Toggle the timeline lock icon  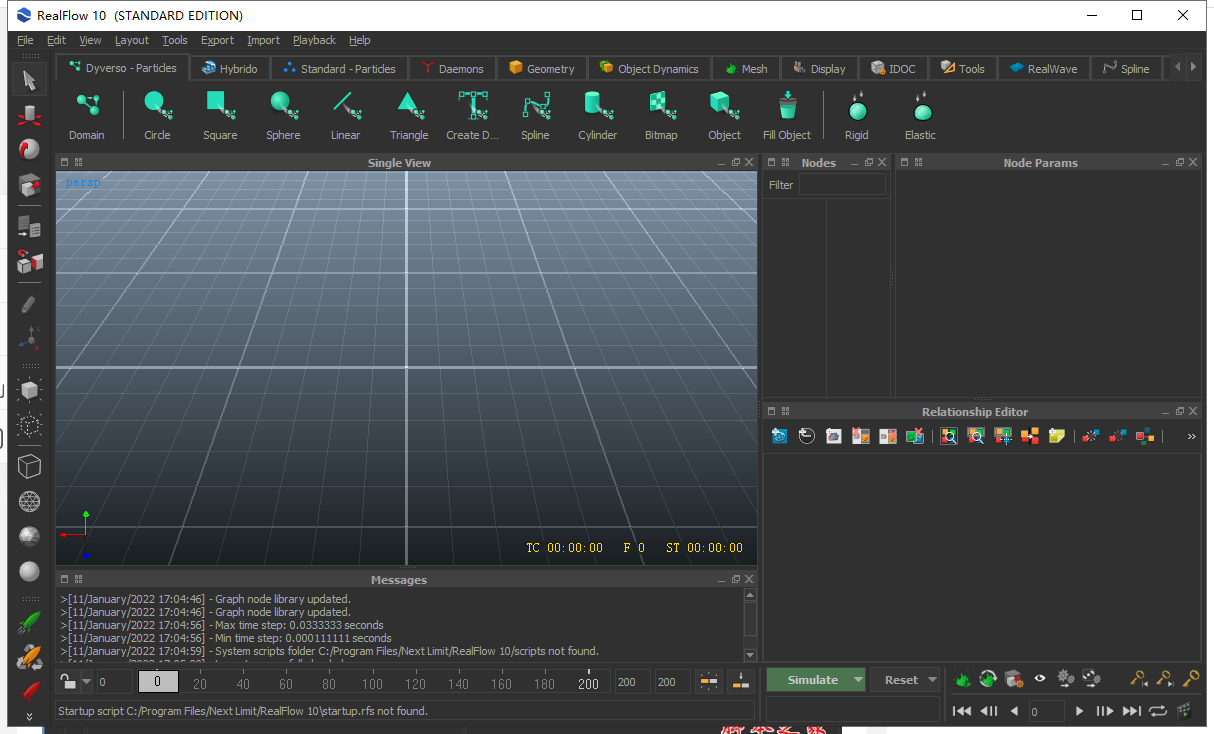point(67,682)
